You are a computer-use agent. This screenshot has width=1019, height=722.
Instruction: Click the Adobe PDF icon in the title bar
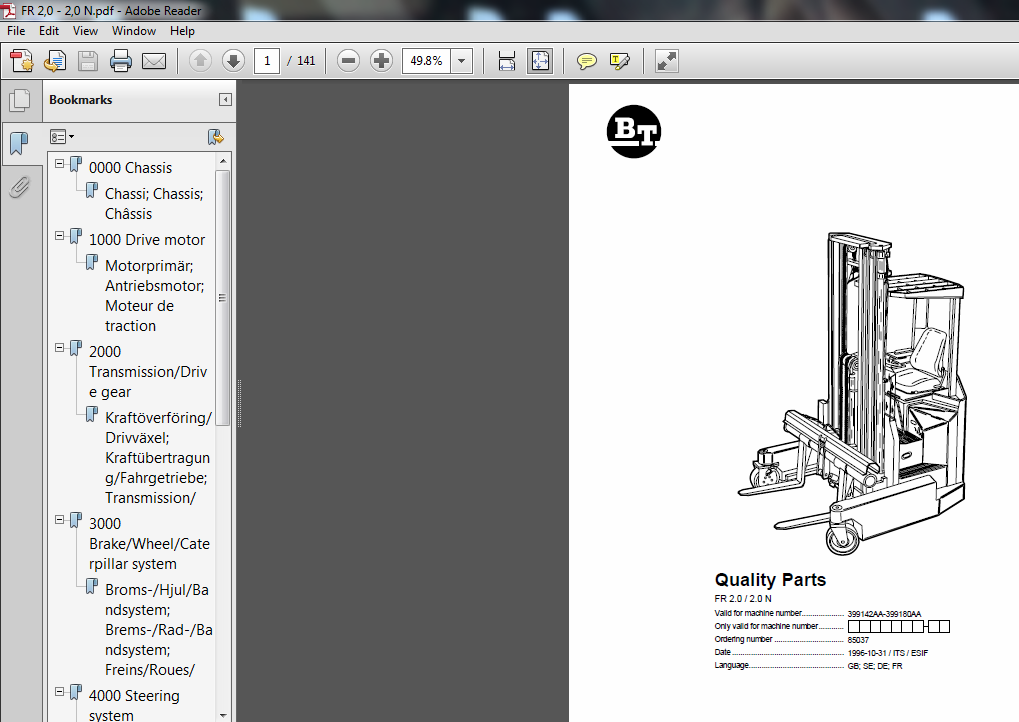tap(8, 10)
